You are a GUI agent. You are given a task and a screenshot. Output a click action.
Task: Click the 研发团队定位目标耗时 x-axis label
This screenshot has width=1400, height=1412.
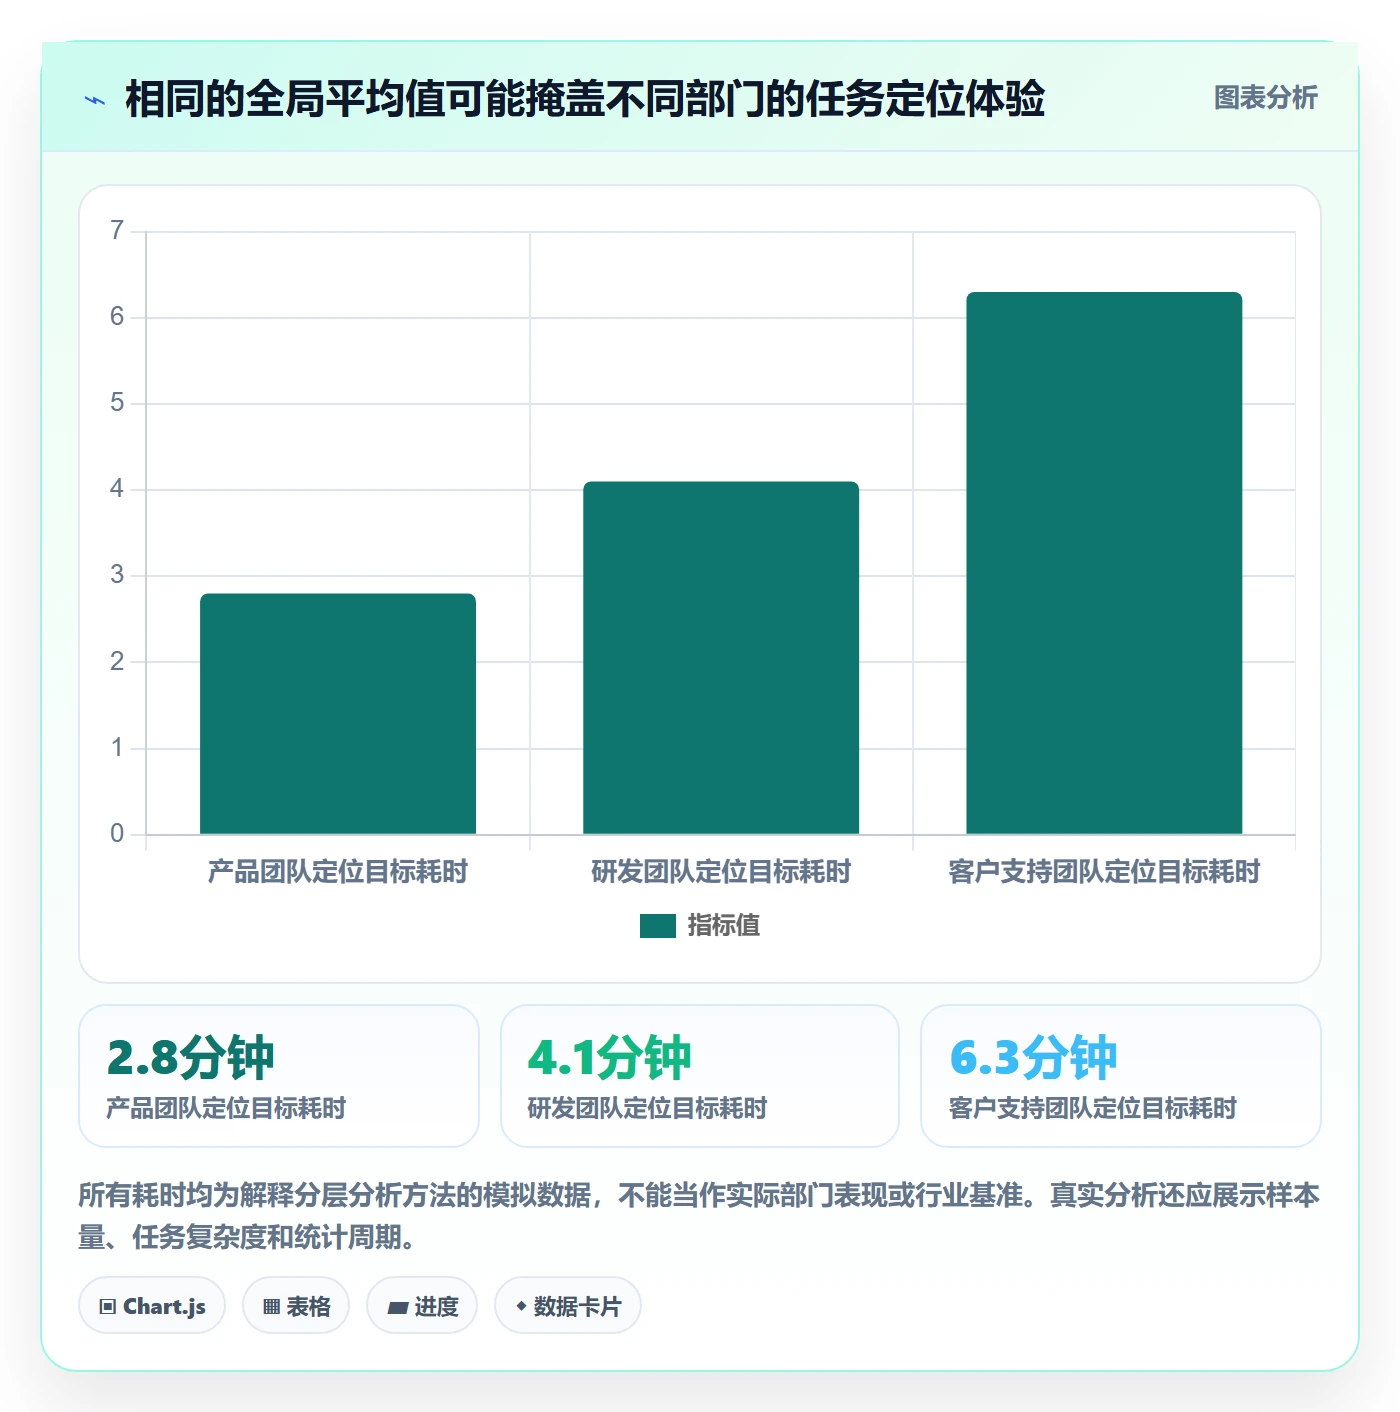[721, 872]
